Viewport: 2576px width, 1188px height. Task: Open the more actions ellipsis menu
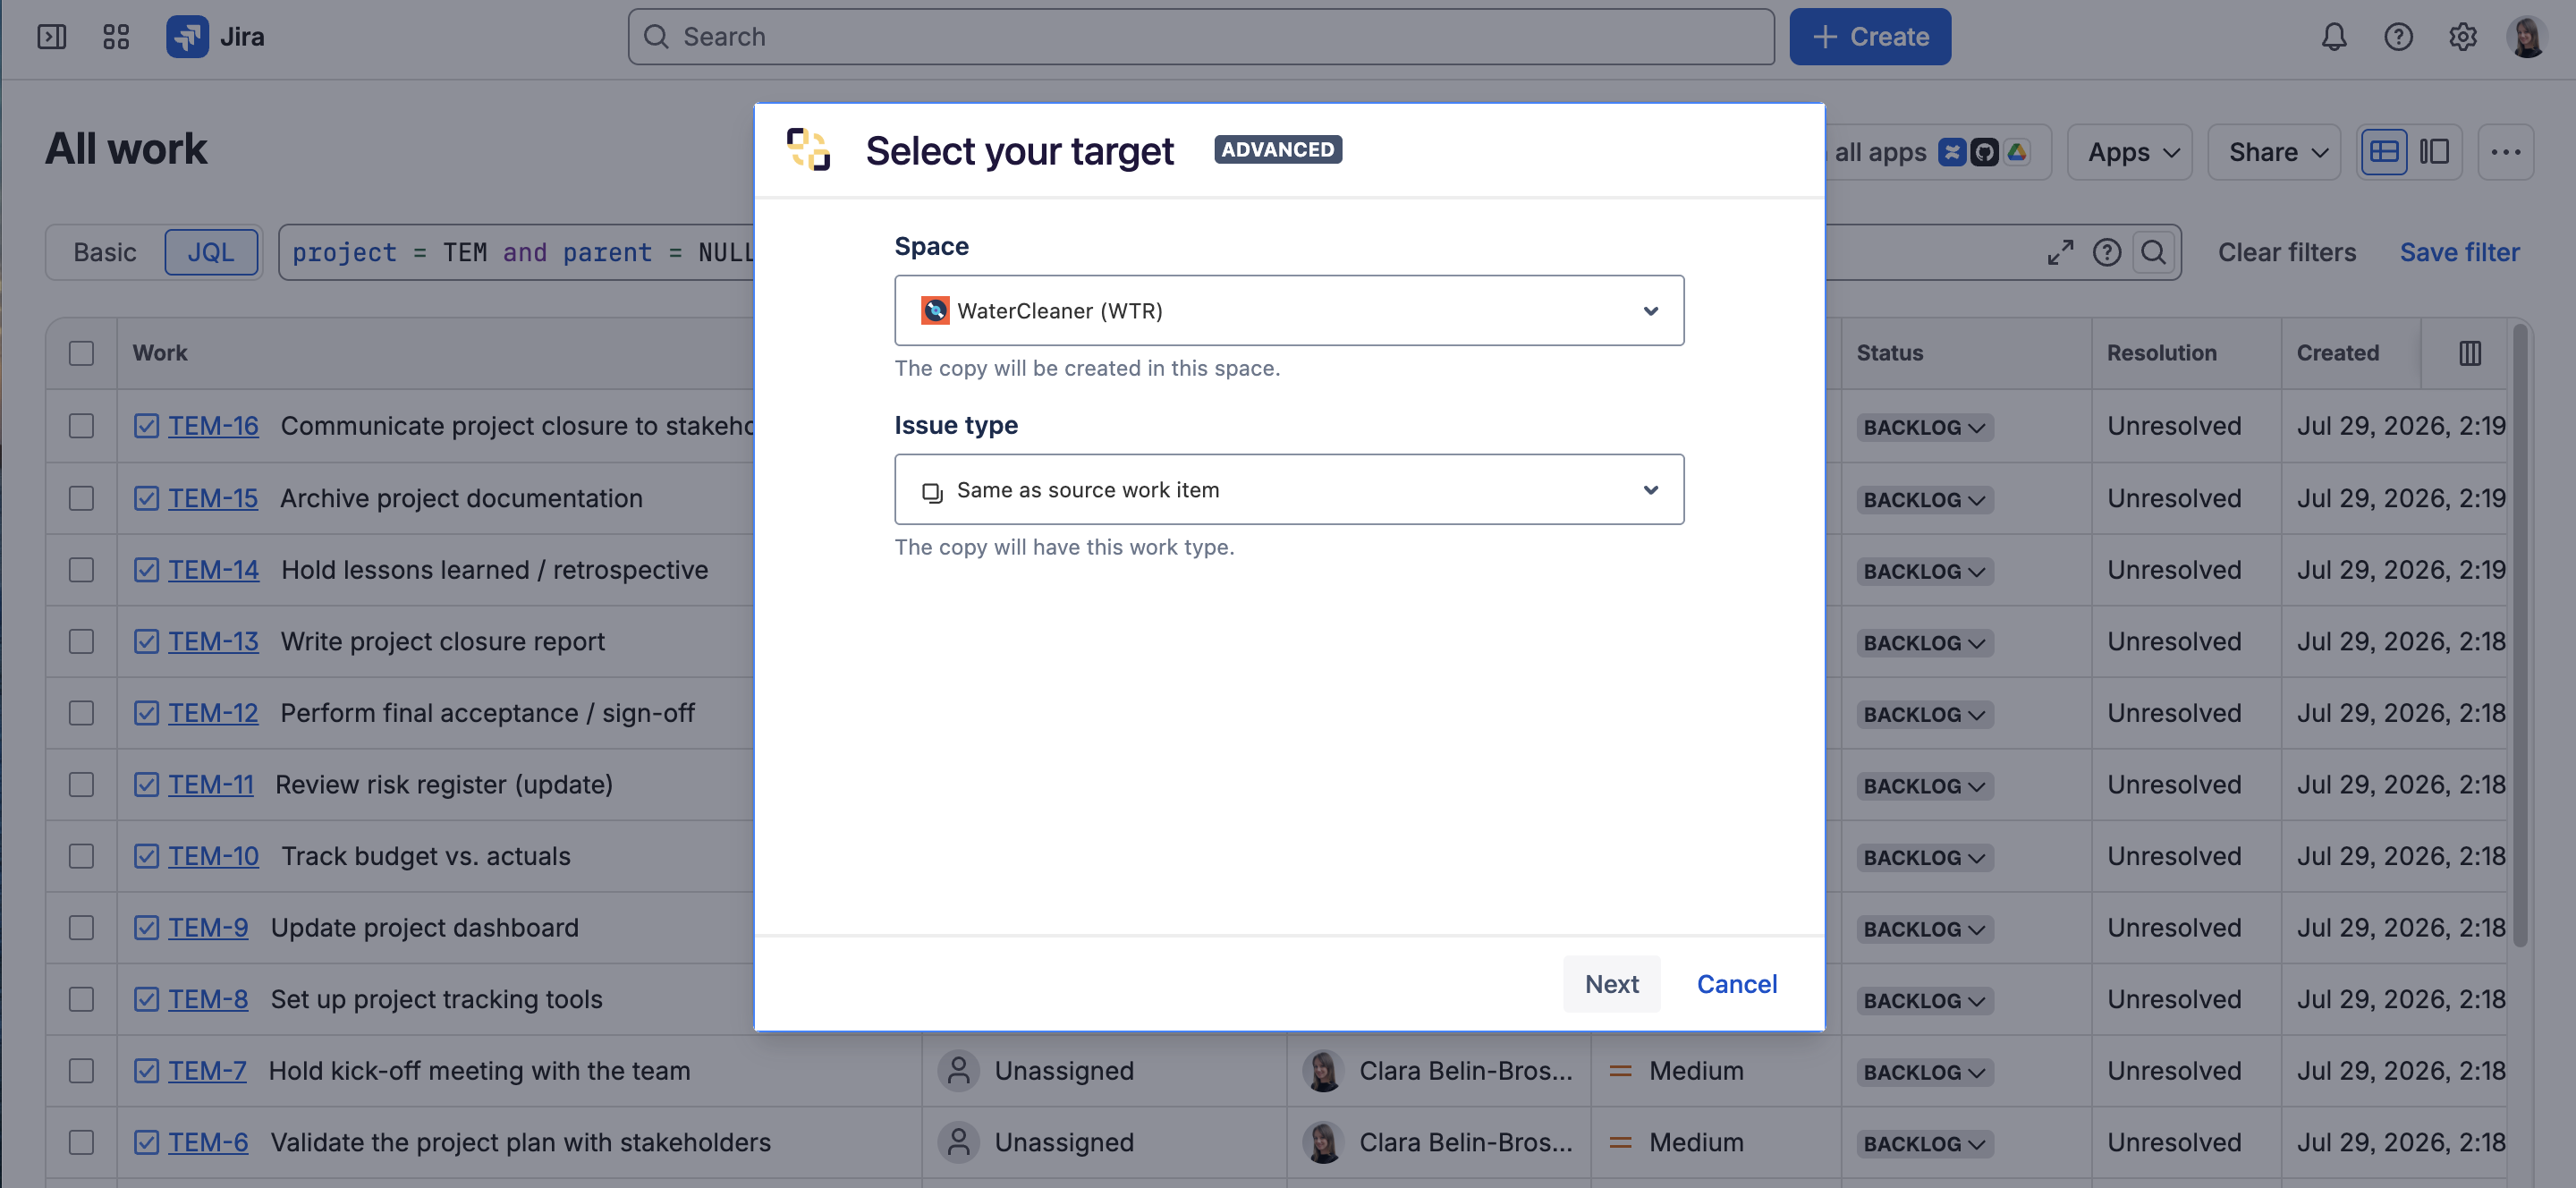[x=2505, y=152]
